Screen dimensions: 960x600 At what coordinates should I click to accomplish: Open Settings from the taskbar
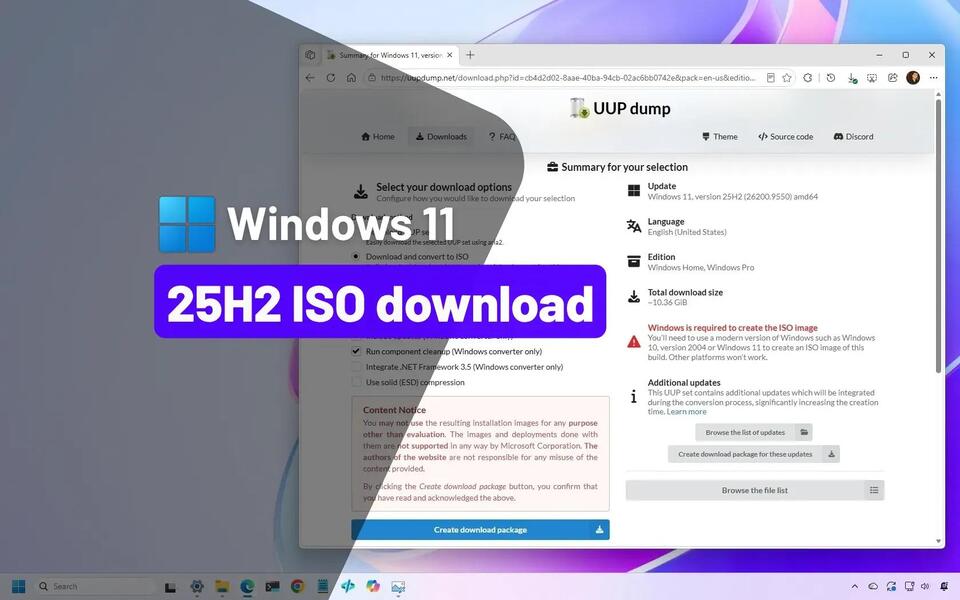tap(197, 587)
